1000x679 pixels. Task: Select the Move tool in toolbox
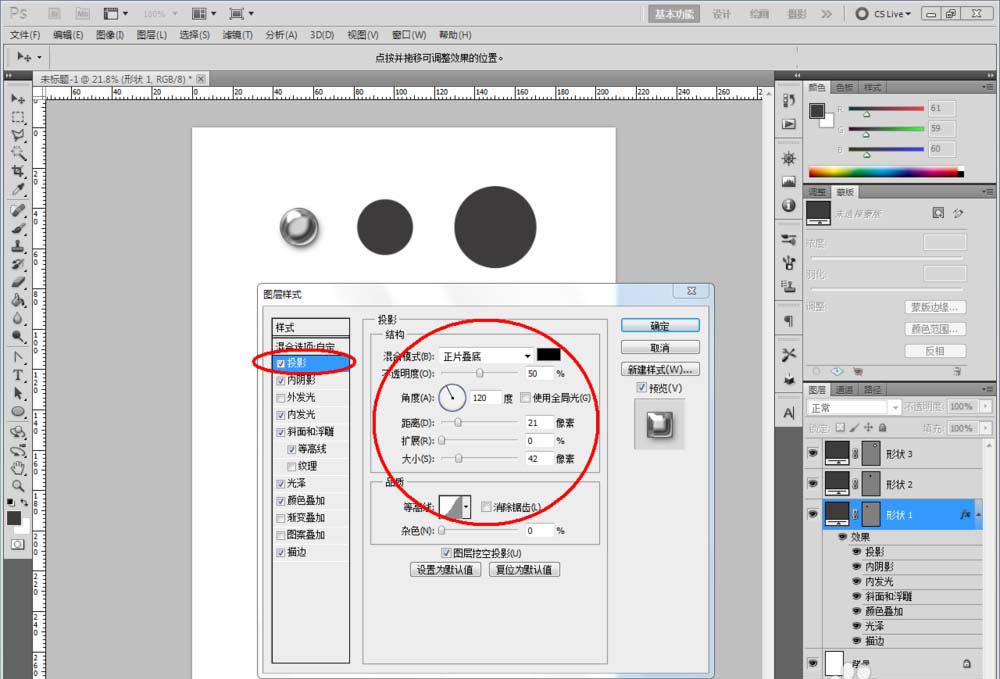click(x=18, y=99)
